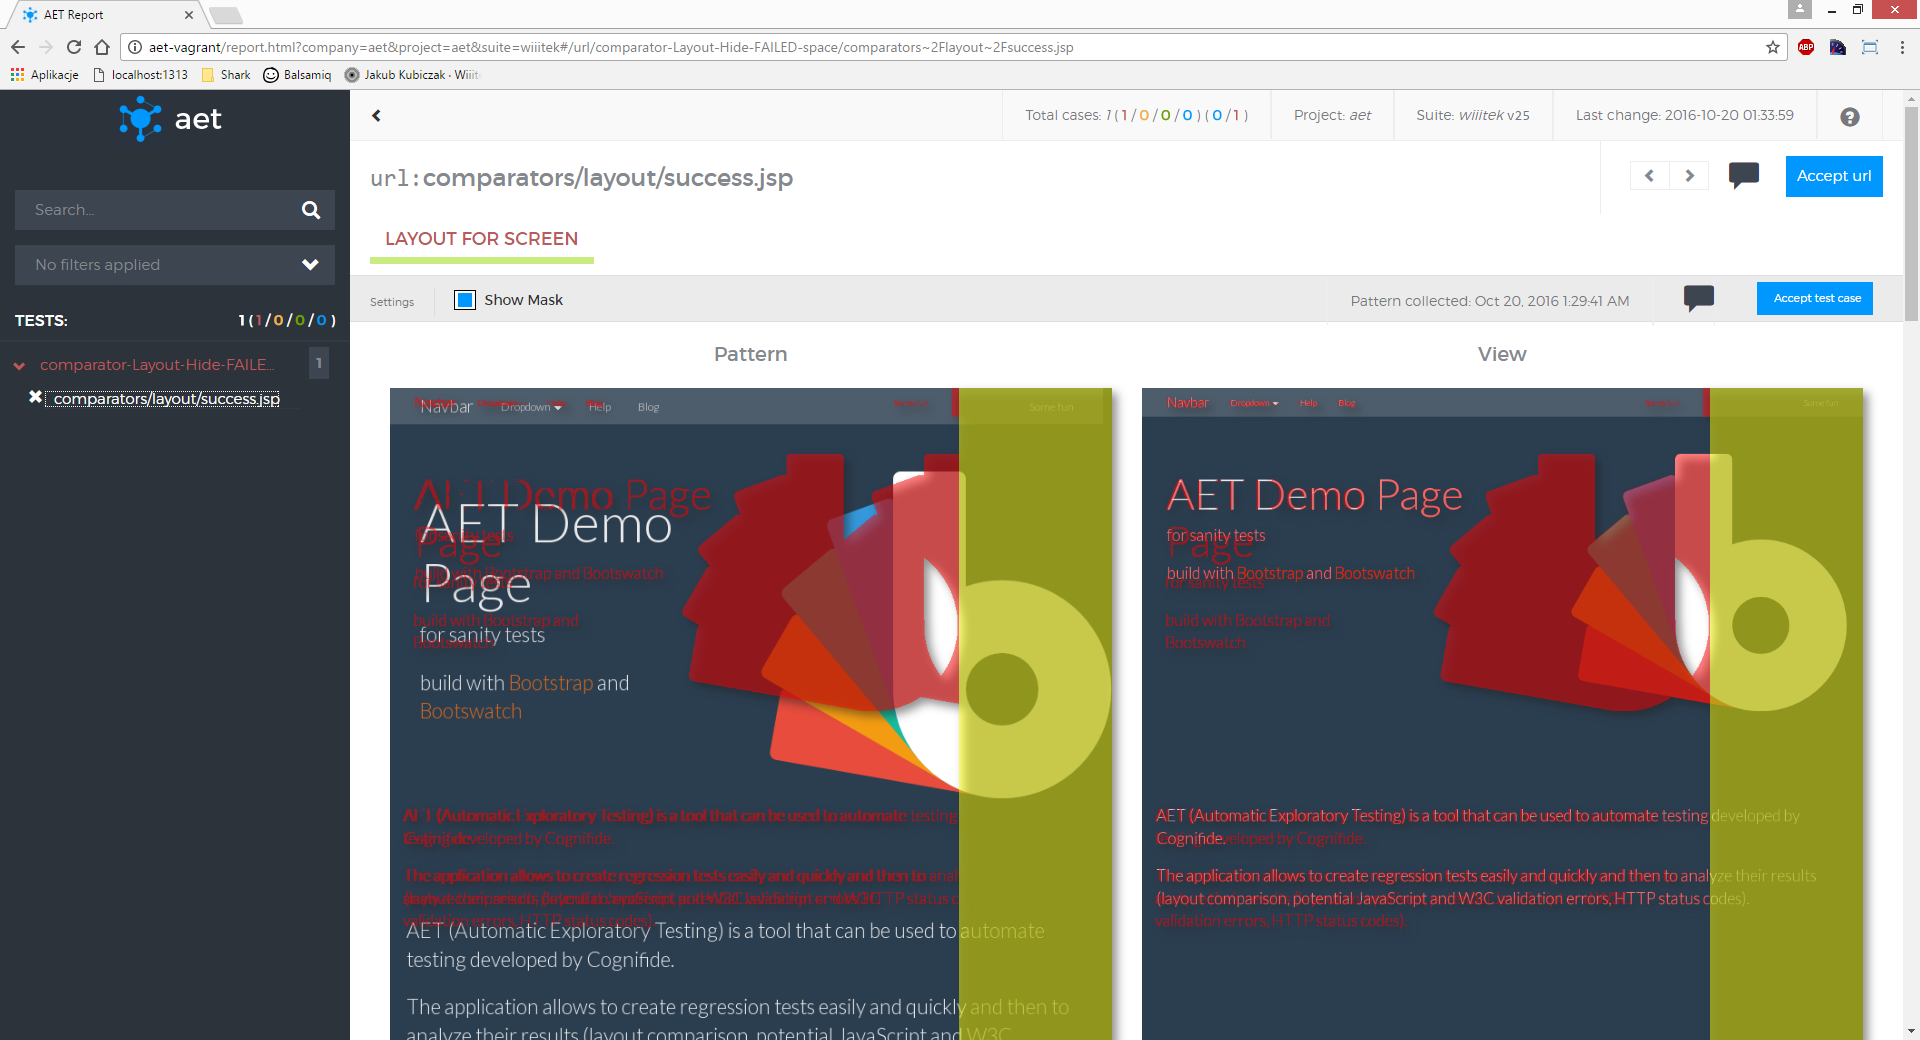This screenshot has width=1920, height=1040.
Task: Click the Accept url button
Action: click(1833, 176)
